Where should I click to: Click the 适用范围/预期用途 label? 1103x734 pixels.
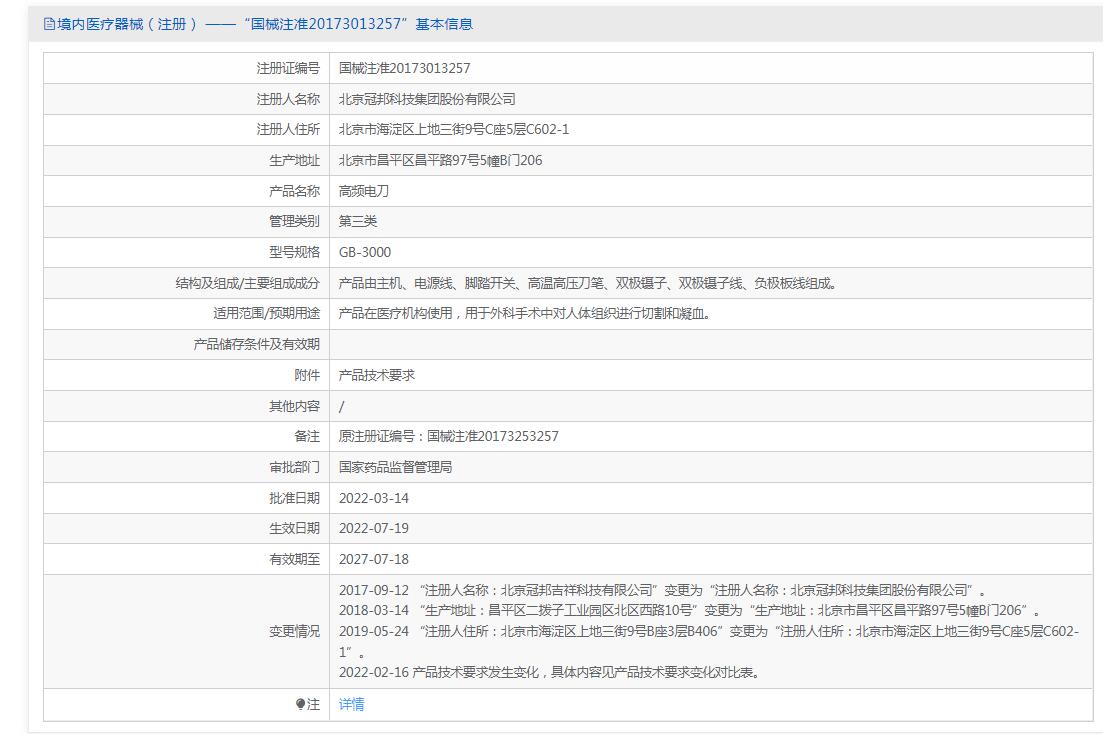click(x=267, y=313)
